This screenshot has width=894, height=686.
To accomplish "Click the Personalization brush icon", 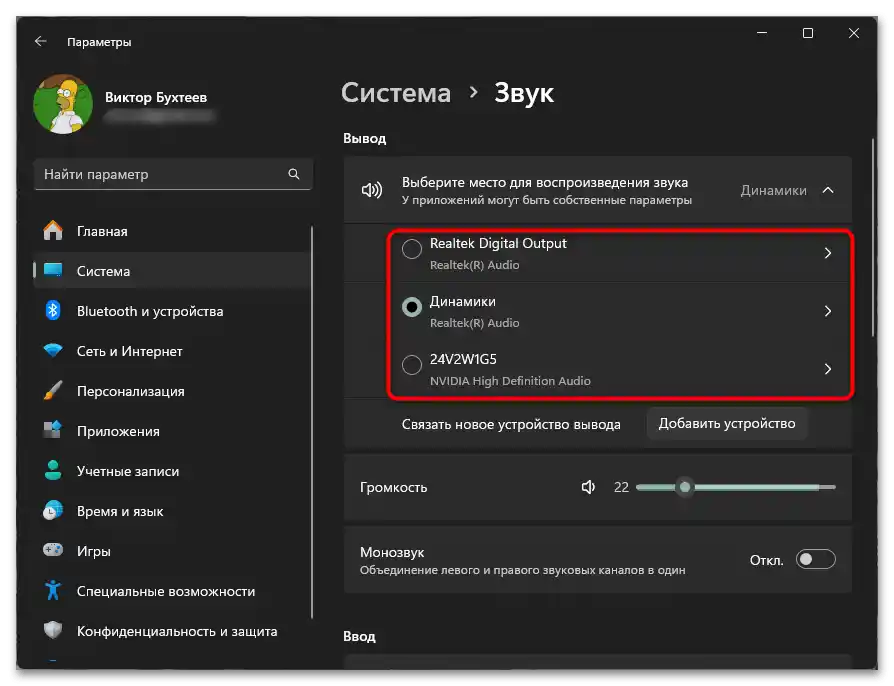I will [x=52, y=391].
